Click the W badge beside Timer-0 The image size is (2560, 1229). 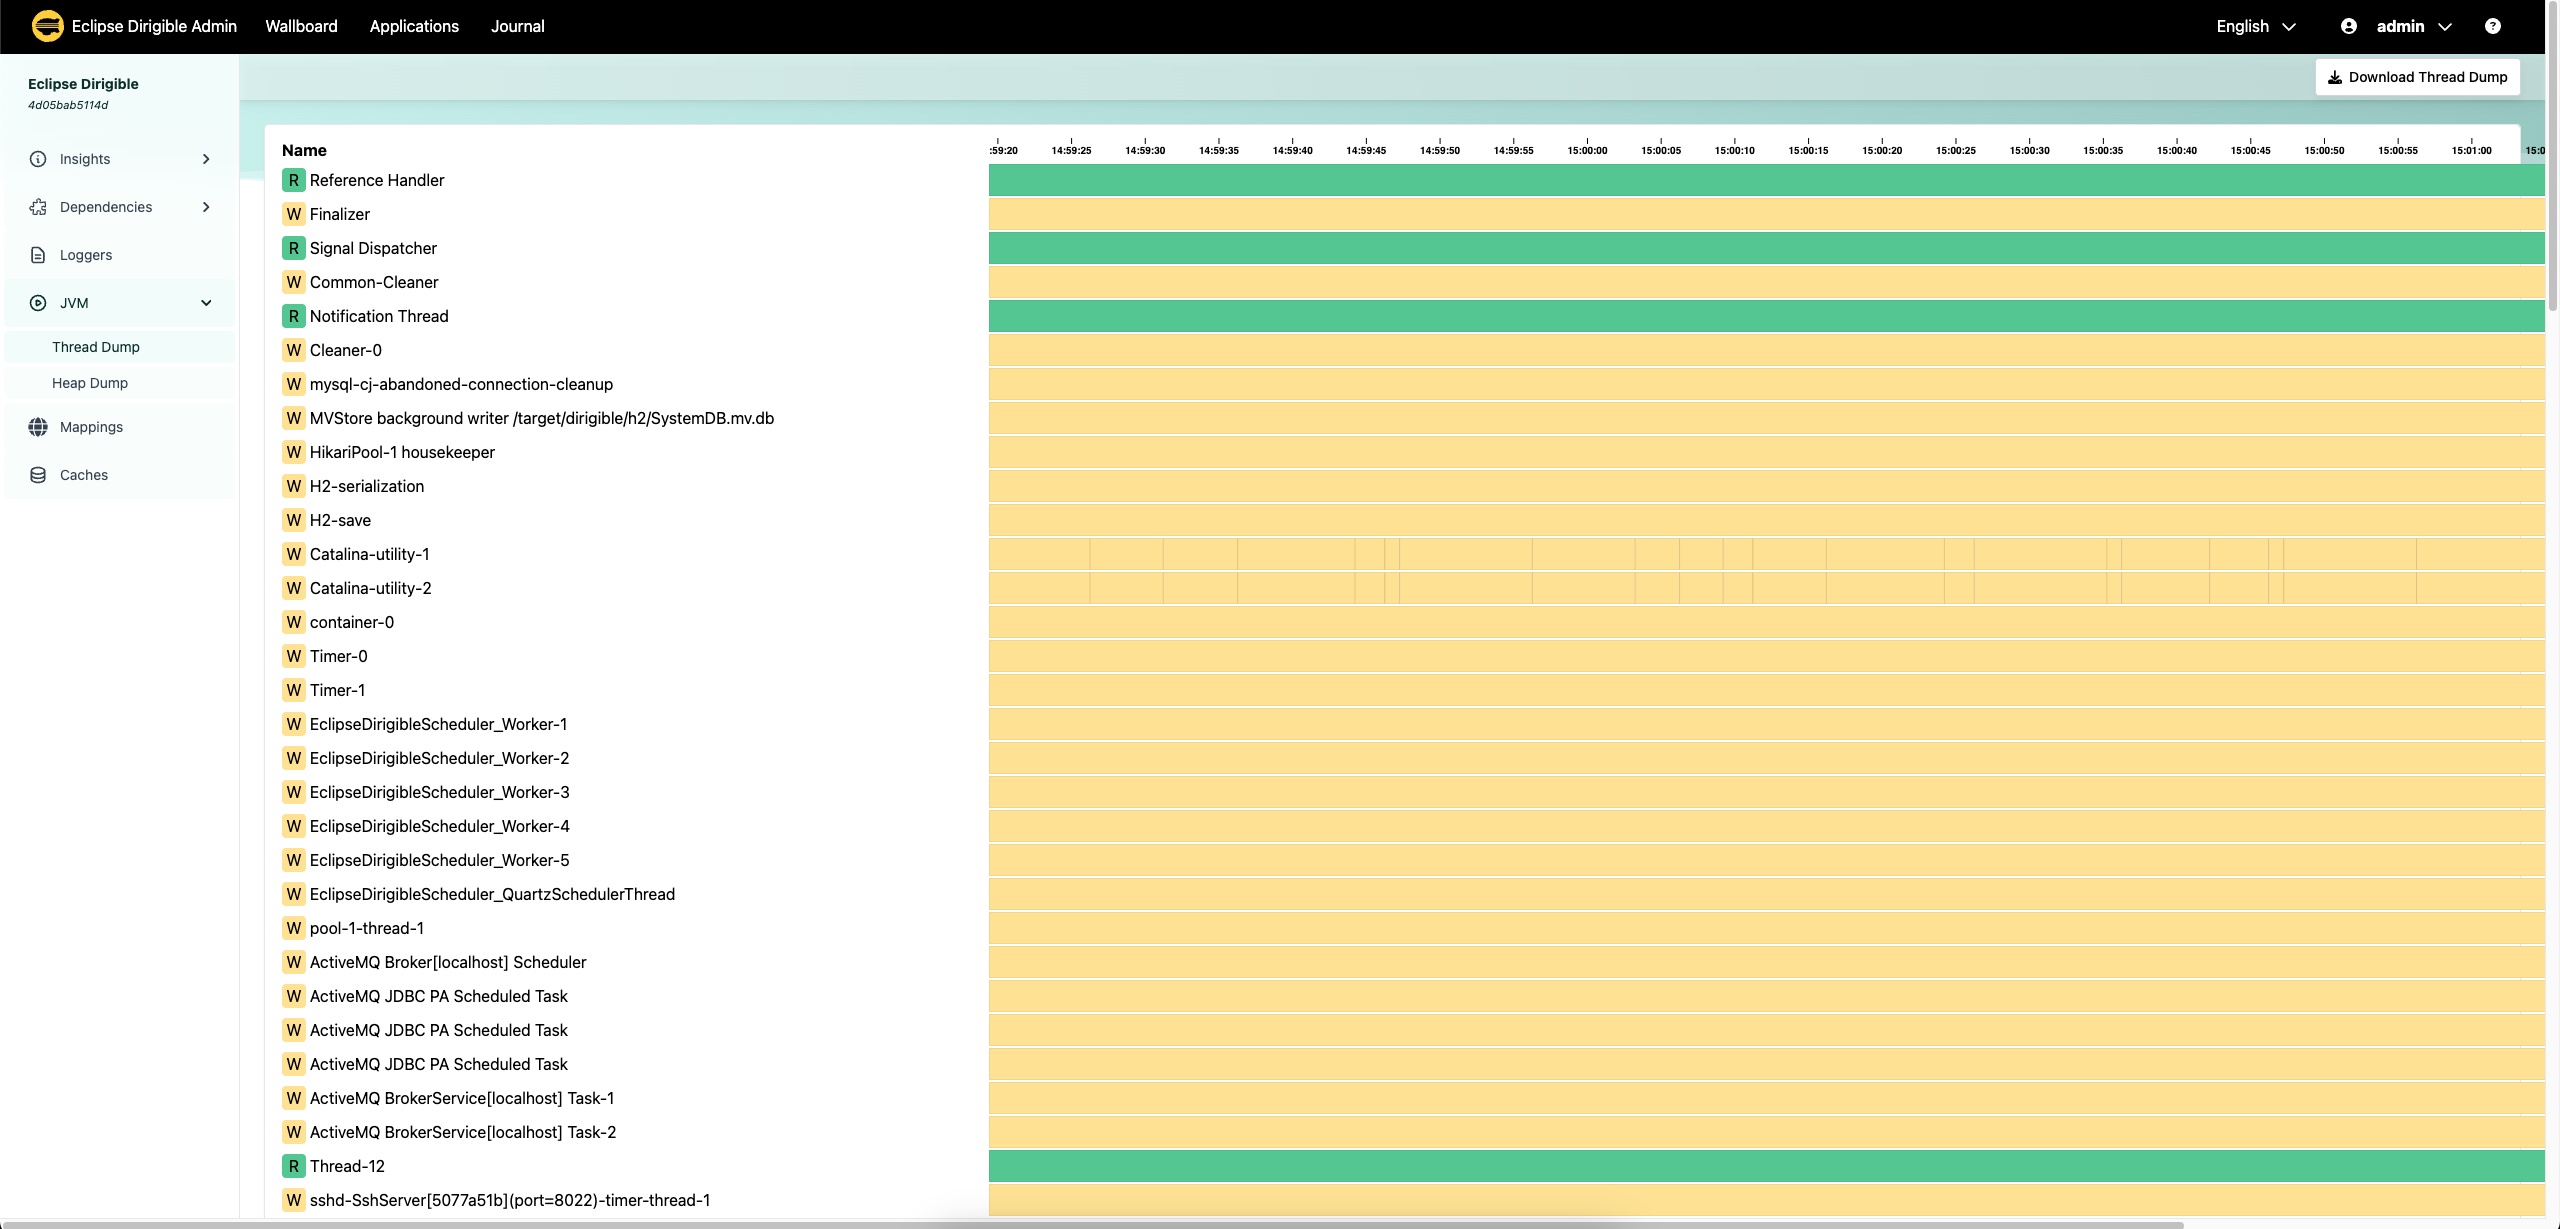pyautogui.click(x=293, y=656)
